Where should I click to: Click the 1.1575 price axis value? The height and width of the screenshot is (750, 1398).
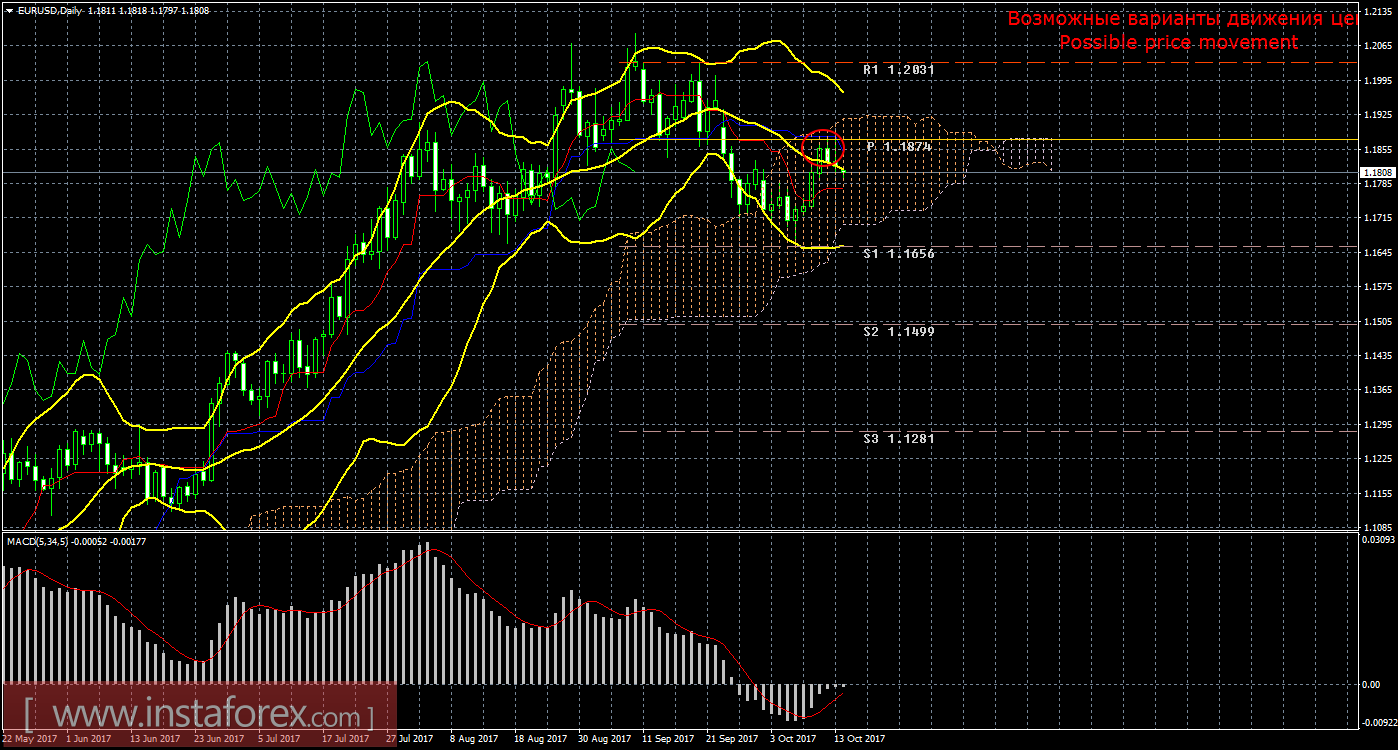click(x=1378, y=287)
